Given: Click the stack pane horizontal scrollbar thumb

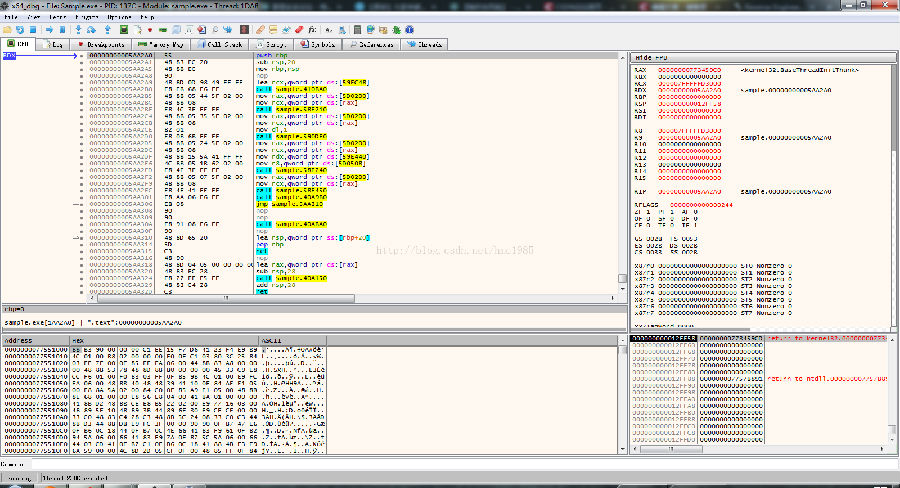Looking at the screenshot, I should [670, 448].
